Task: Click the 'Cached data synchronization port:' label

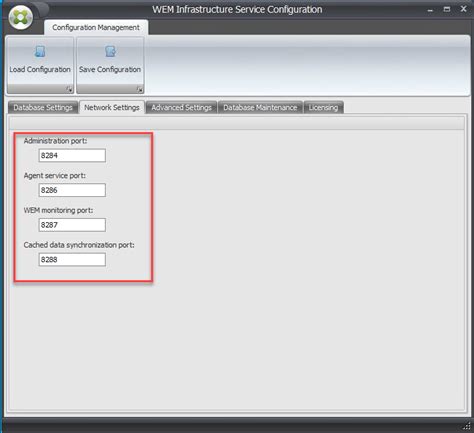Action: (x=79, y=245)
